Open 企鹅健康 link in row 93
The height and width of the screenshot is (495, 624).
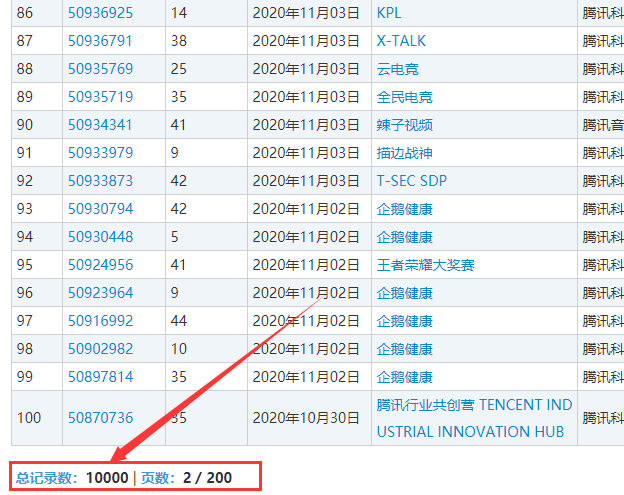point(404,209)
